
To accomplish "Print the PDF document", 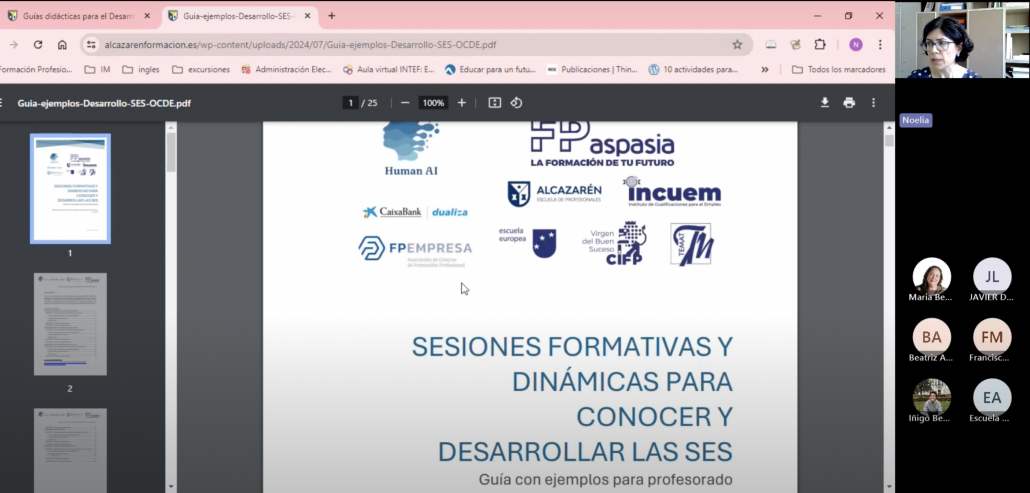I will (849, 103).
